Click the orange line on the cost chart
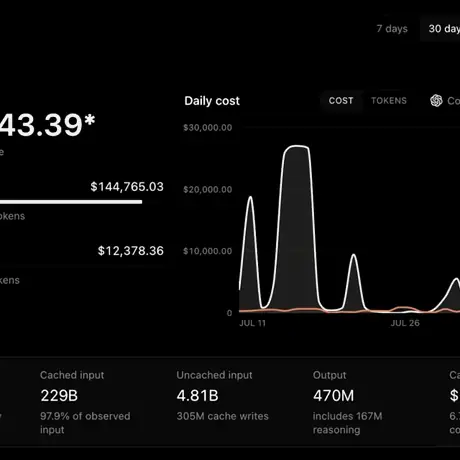The width and height of the screenshot is (460, 460). pyautogui.click(x=403, y=308)
